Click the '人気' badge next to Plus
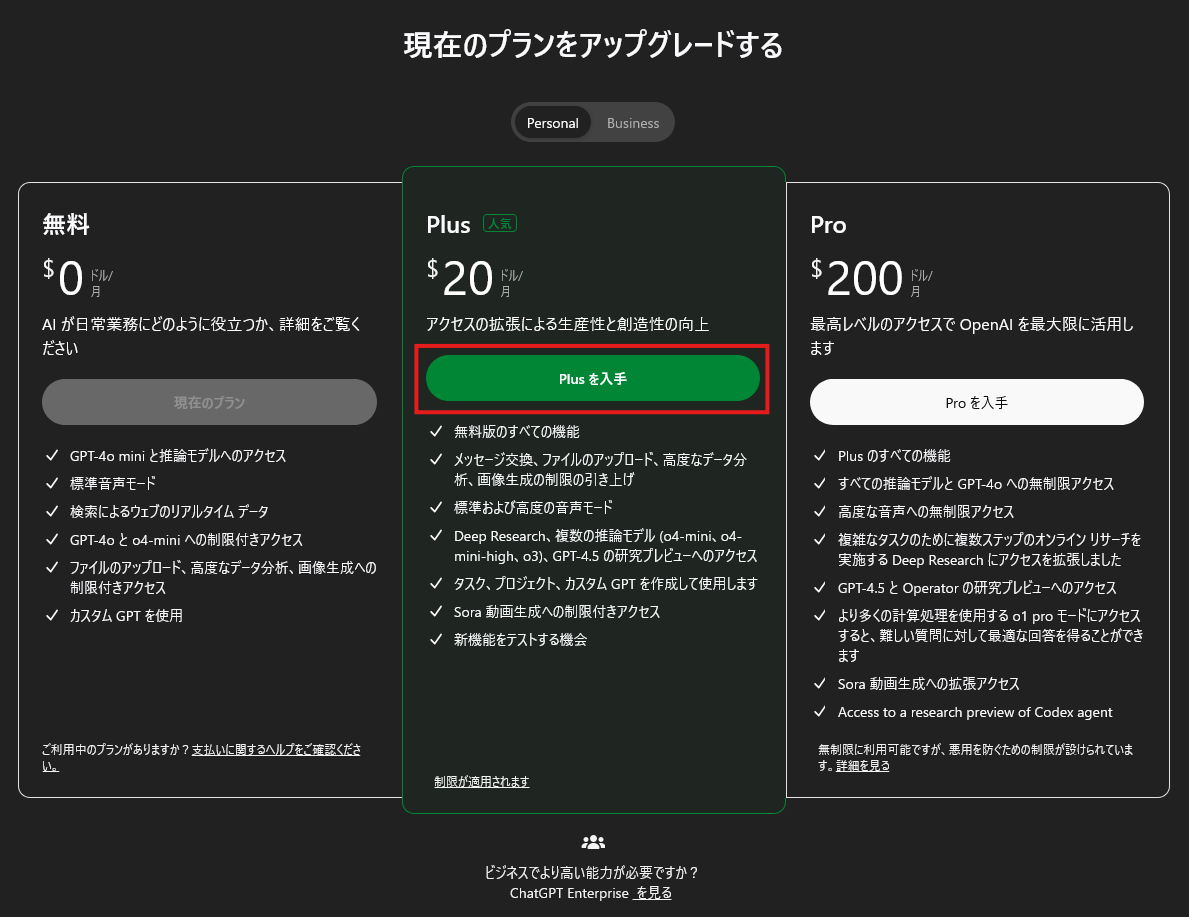This screenshot has width=1189, height=917. tap(500, 224)
